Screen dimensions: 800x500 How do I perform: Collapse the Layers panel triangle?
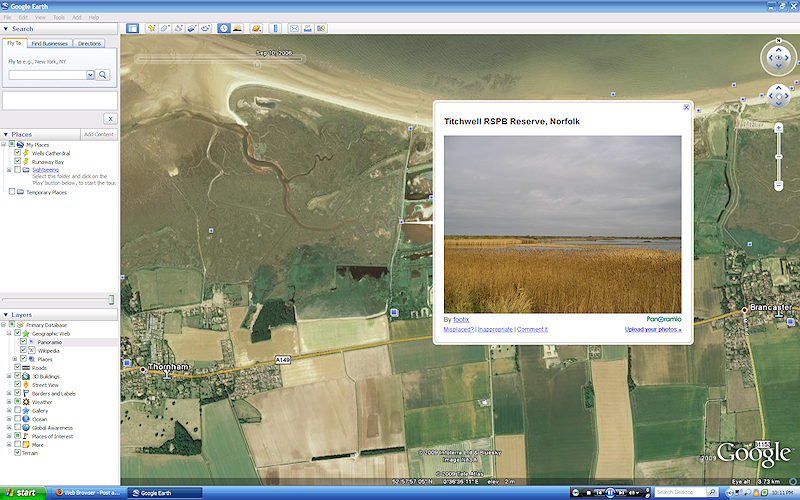6,315
